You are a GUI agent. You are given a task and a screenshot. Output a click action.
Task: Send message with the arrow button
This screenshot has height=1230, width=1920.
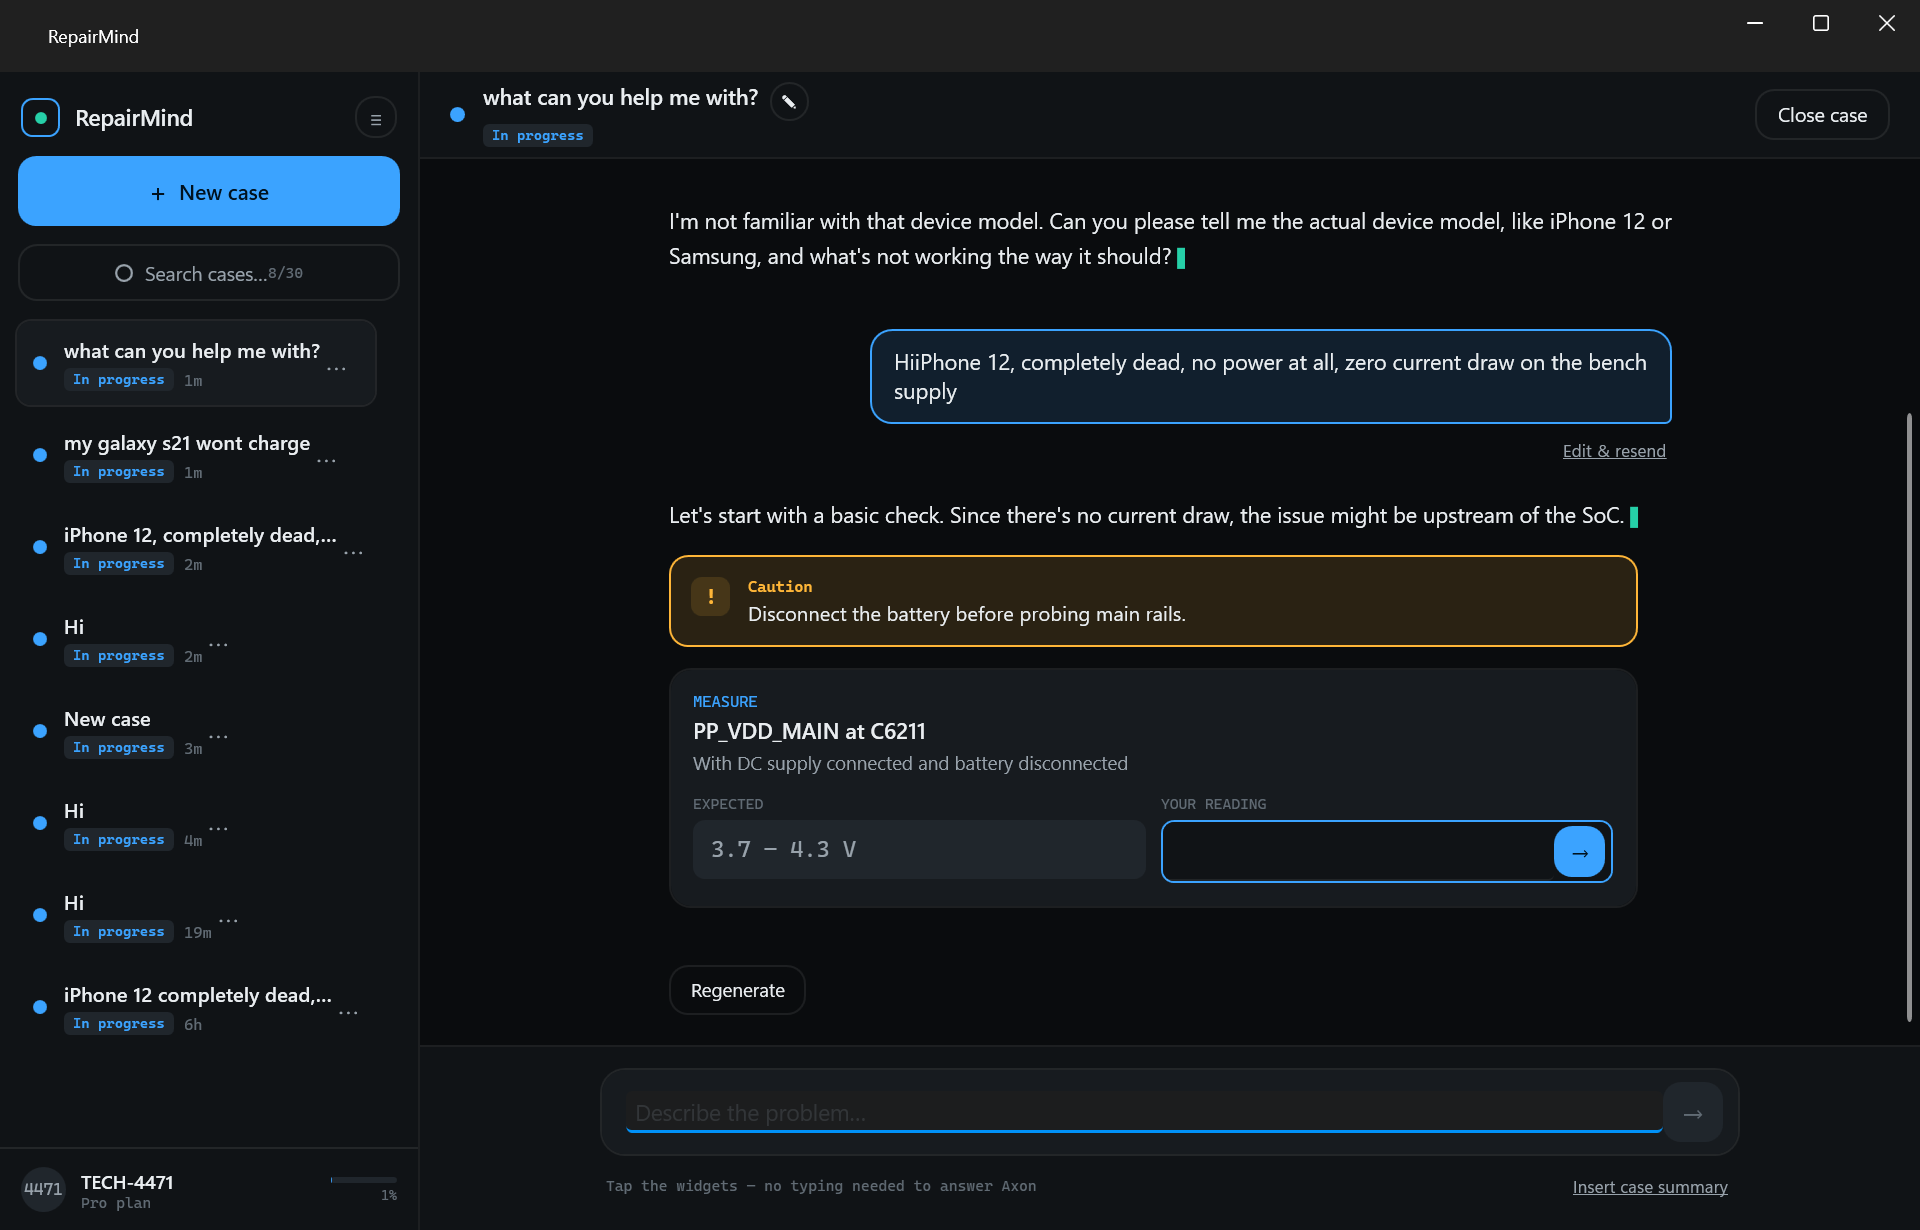coord(1692,1113)
